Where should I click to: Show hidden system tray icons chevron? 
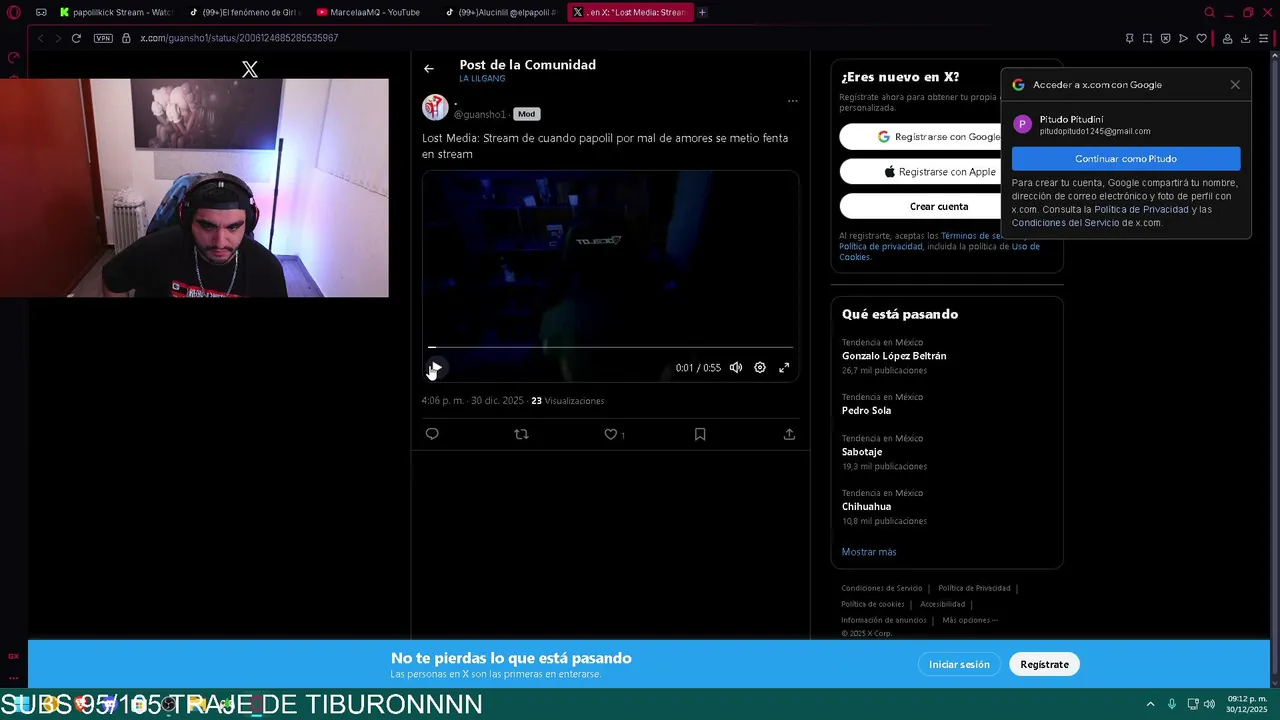[1150, 704]
